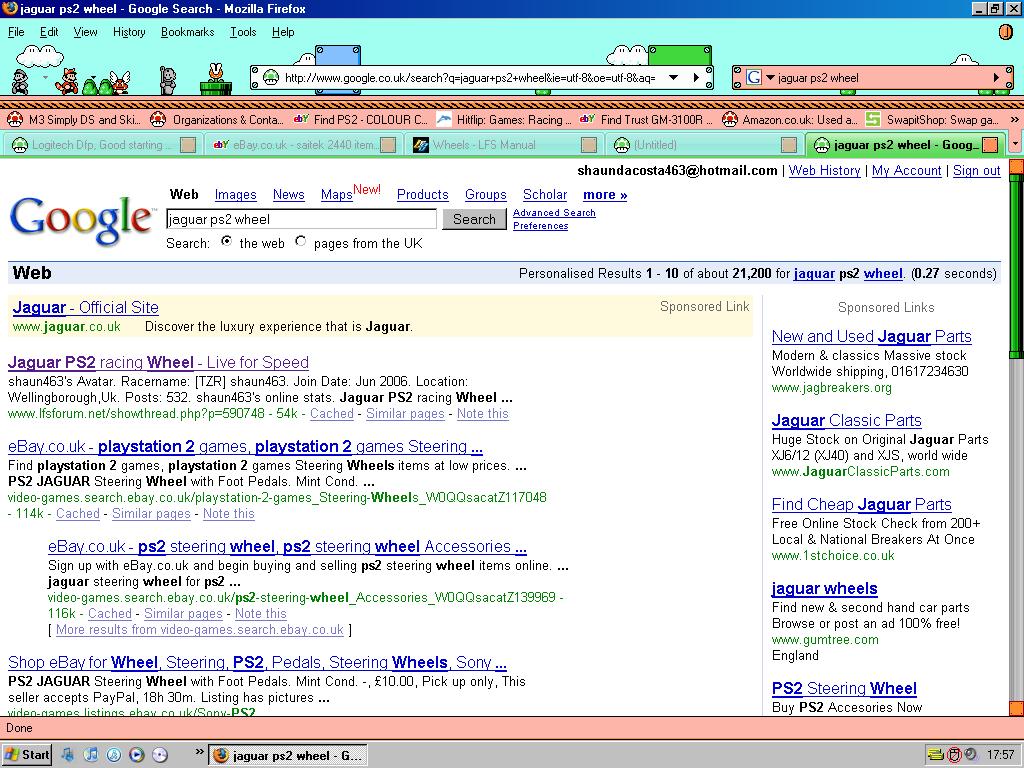
Task: Go forward with the Raccoon Mario button
Action: 67,80
